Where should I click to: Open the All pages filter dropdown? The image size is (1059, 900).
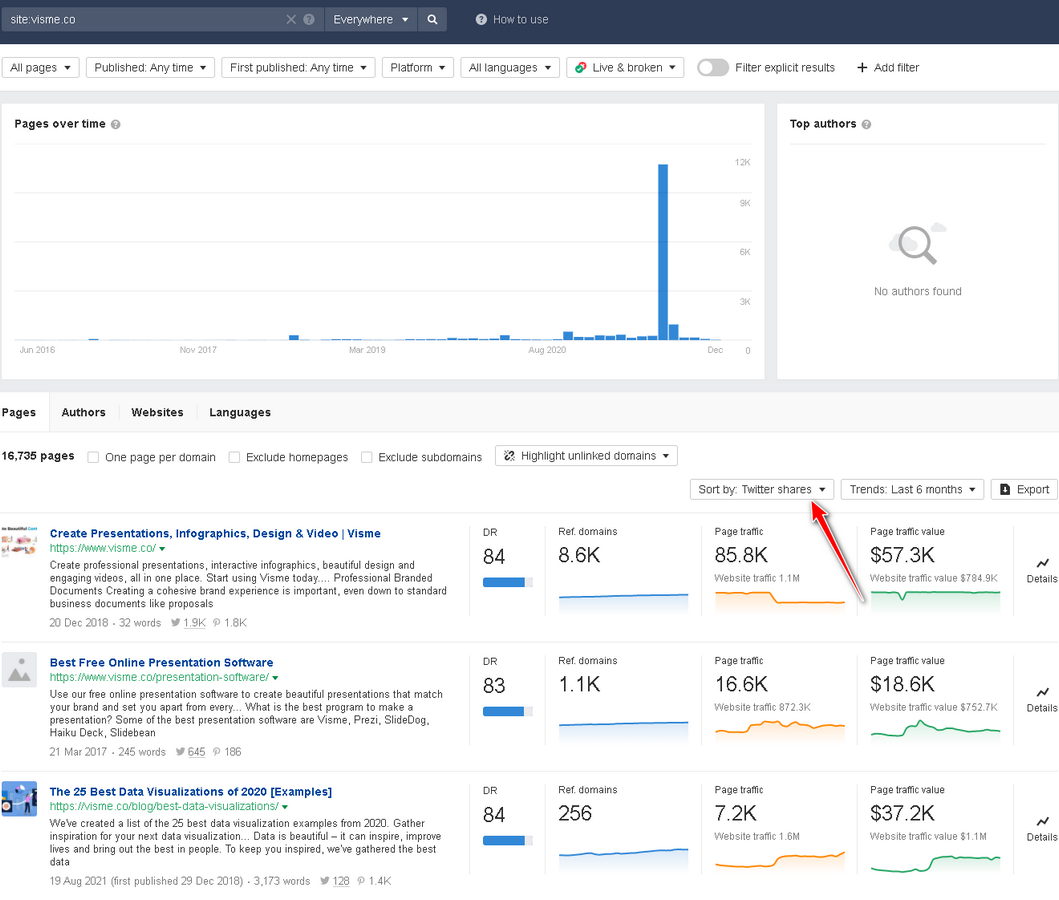click(x=41, y=68)
